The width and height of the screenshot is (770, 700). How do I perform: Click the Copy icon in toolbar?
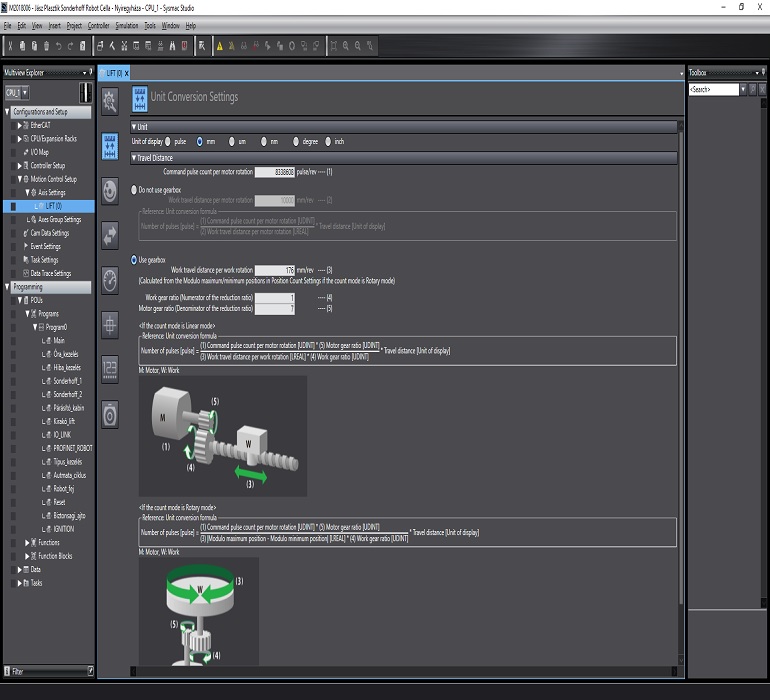[22, 46]
